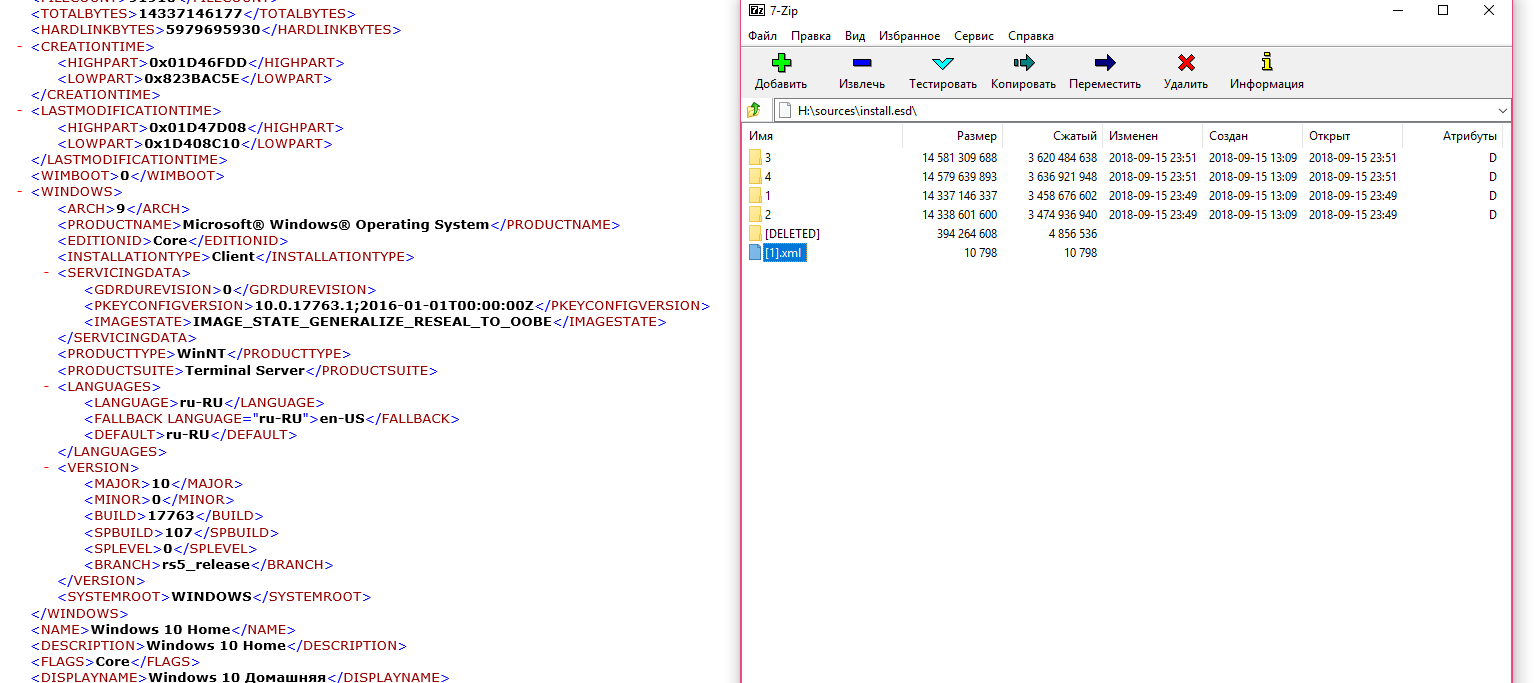The image size is (1534, 683).
Task: Click the NAME value Windows 10 Home
Action: coord(161,630)
